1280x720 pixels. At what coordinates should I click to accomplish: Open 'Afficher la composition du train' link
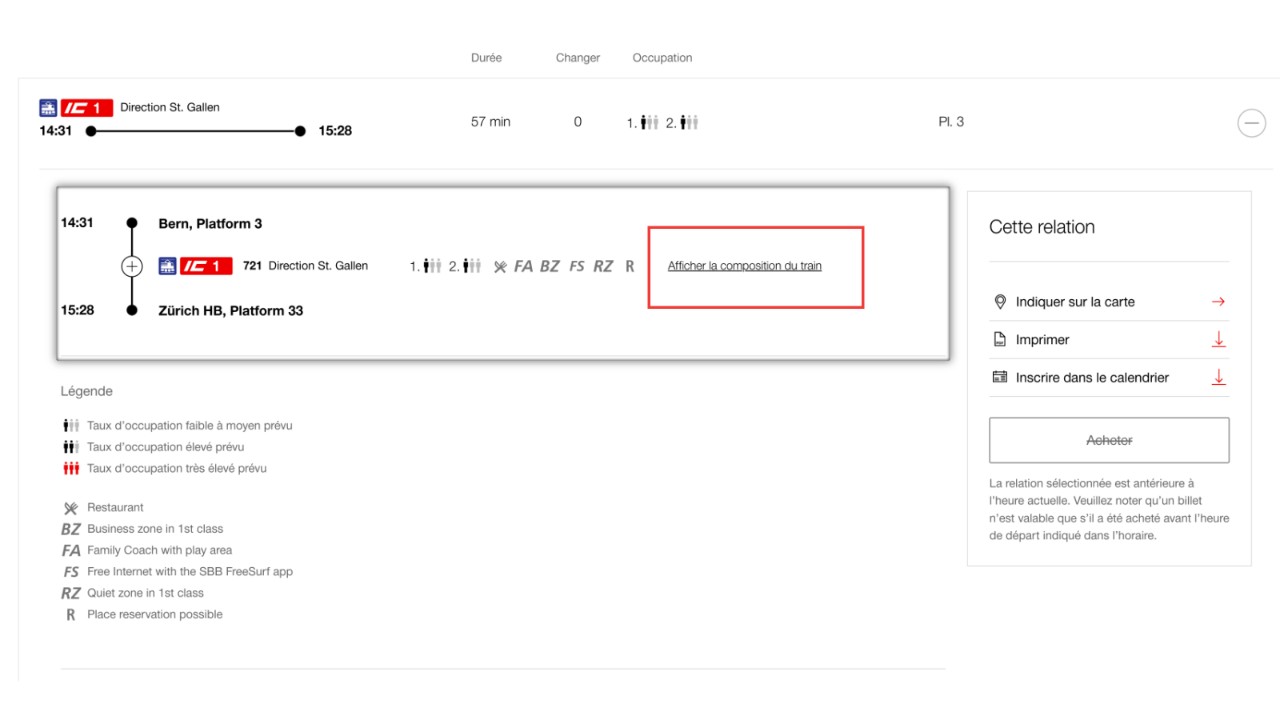(744, 266)
